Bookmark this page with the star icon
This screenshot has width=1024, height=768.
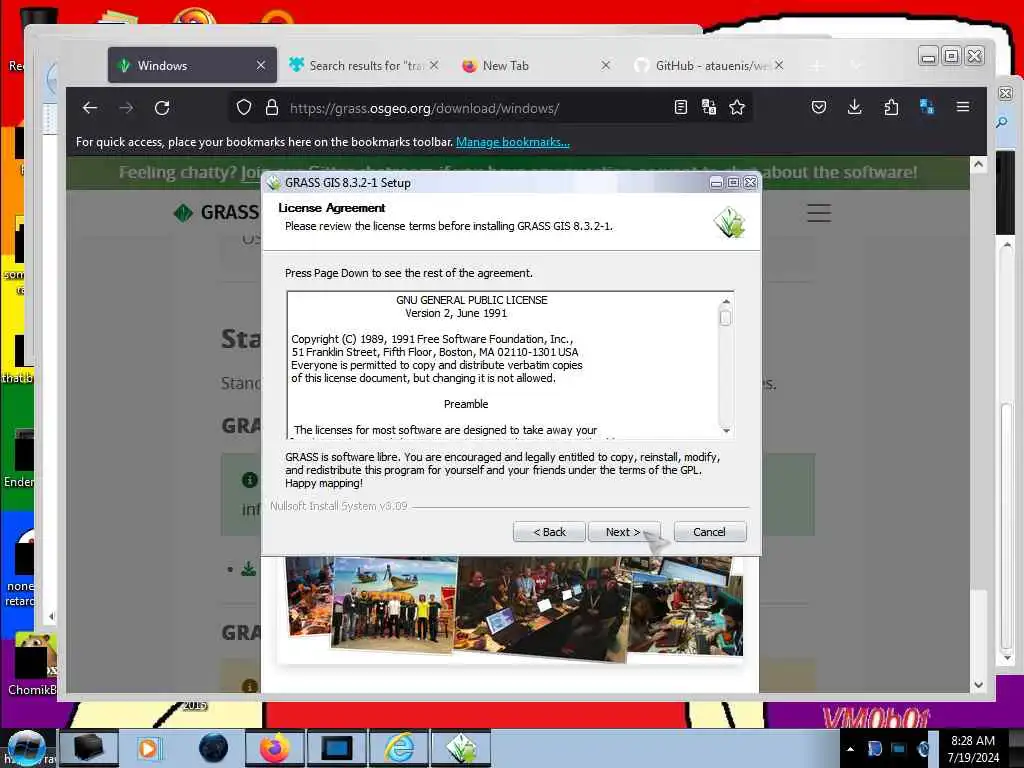point(737,107)
